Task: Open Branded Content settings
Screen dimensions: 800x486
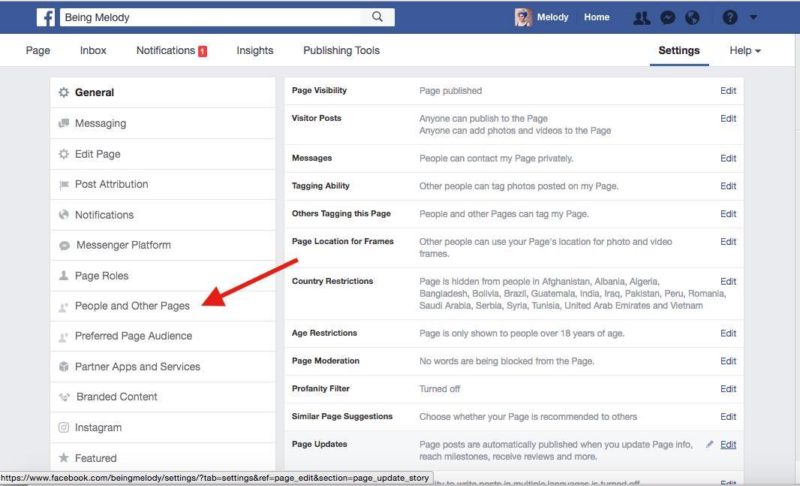Action: coord(163,397)
